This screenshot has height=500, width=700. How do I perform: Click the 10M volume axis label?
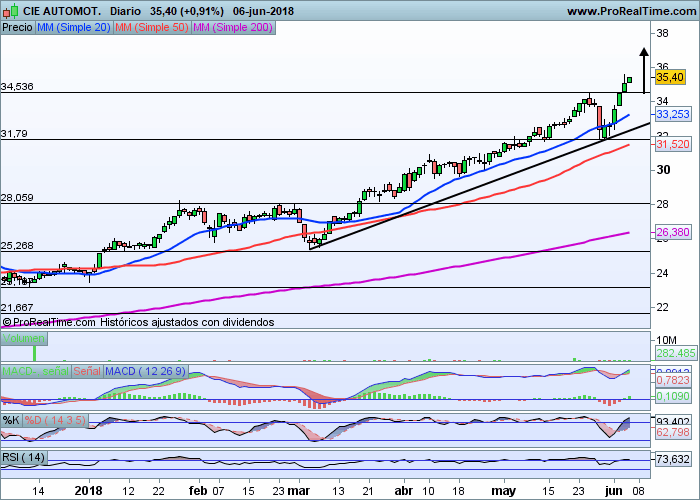(x=667, y=340)
